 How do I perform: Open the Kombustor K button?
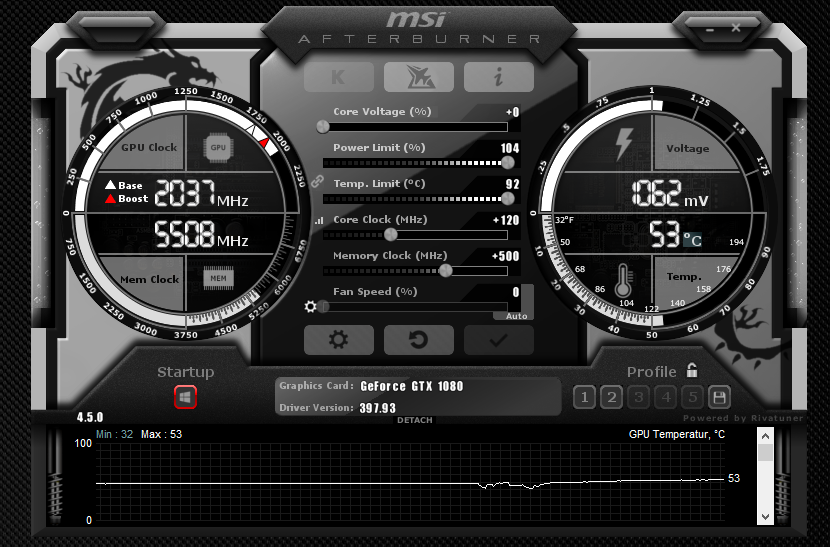click(339, 77)
